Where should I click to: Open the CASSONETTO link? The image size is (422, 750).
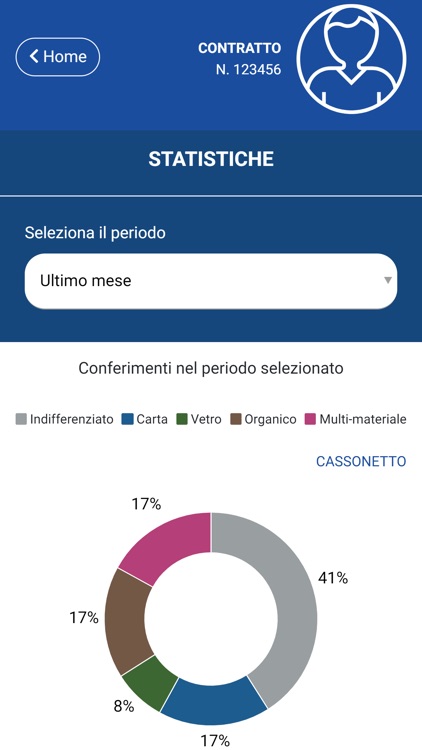361,462
